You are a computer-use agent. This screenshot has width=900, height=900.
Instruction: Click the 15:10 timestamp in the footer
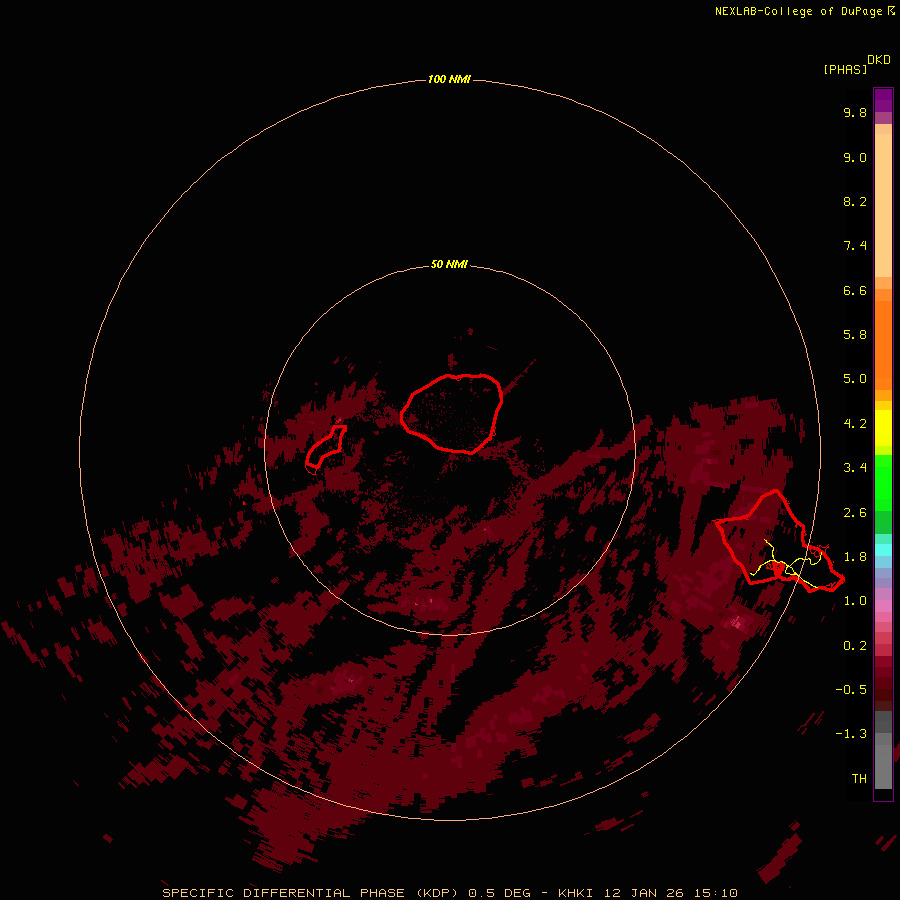pyautogui.click(x=717, y=893)
